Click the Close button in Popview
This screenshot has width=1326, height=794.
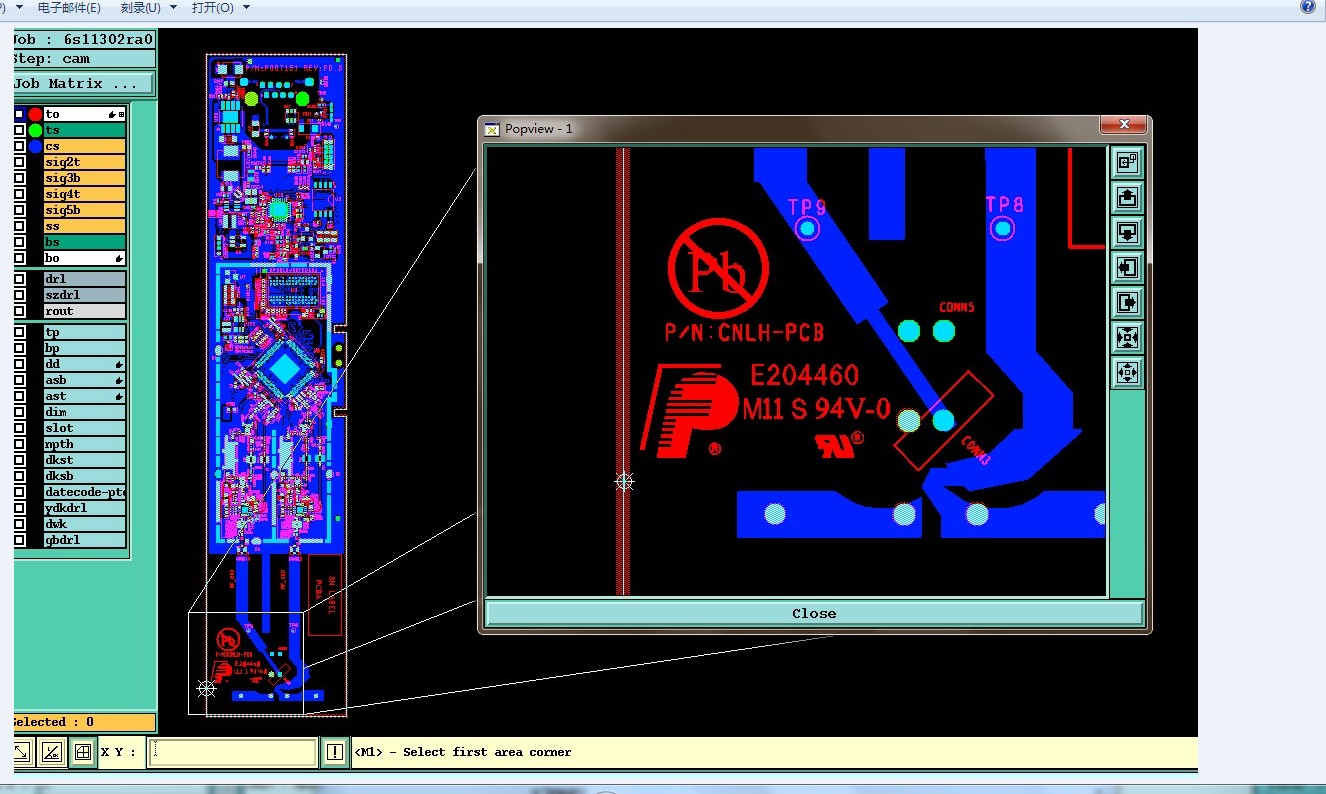(x=814, y=614)
